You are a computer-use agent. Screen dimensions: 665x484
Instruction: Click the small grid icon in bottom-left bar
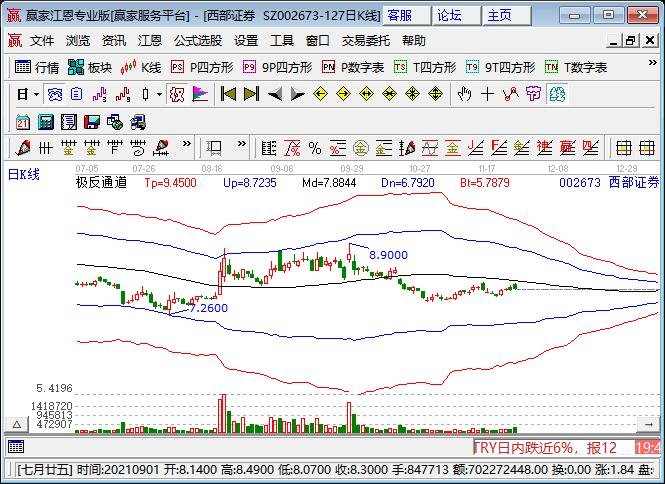(x=16, y=447)
